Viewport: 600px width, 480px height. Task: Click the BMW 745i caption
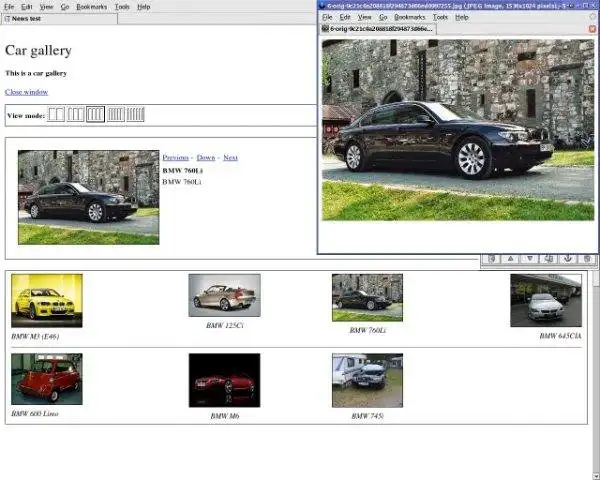367,416
